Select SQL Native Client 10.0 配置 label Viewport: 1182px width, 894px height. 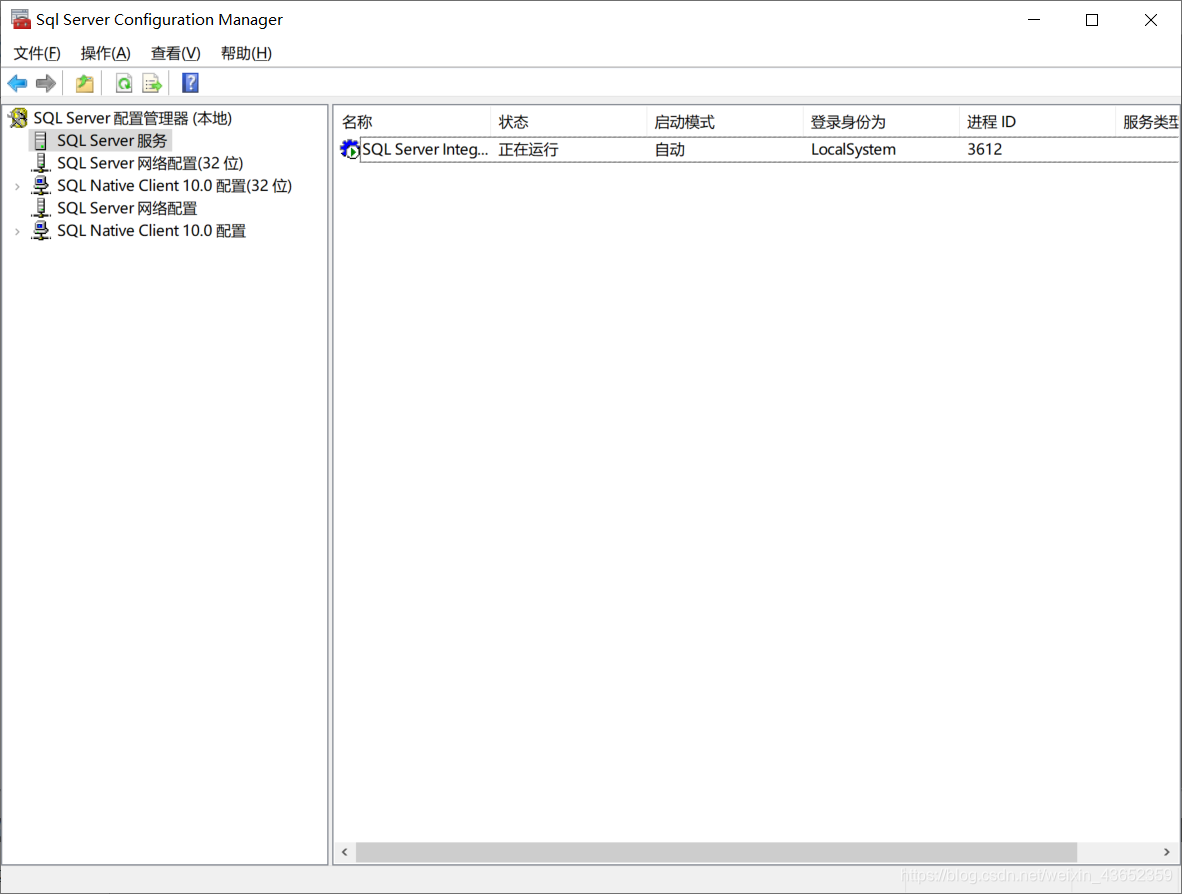click(x=152, y=231)
